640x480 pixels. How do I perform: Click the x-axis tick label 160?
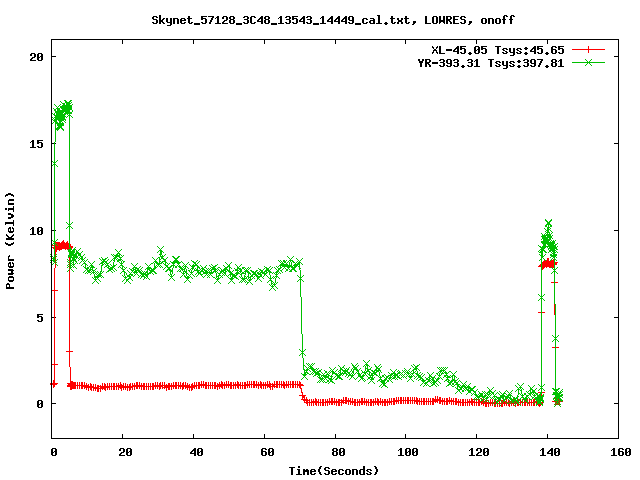(621, 452)
